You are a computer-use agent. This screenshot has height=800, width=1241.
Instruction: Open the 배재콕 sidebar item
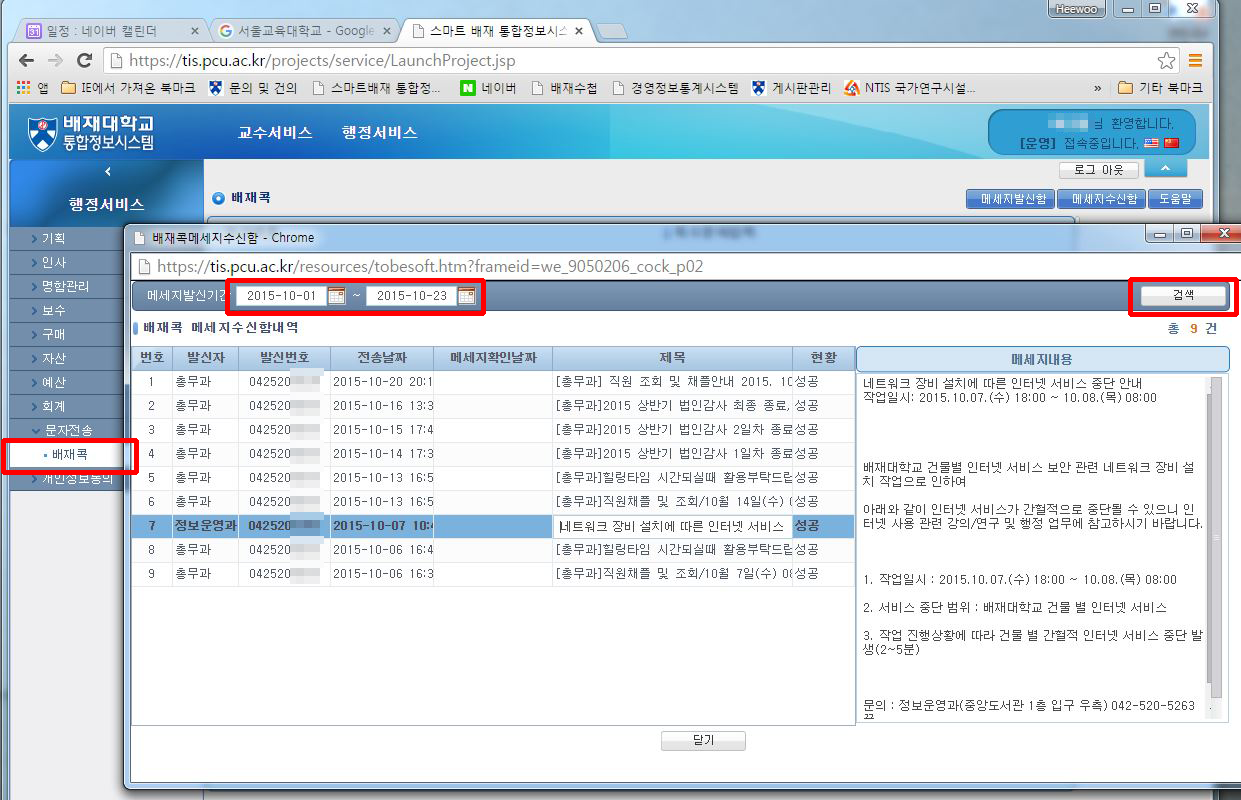pyautogui.click(x=70, y=455)
